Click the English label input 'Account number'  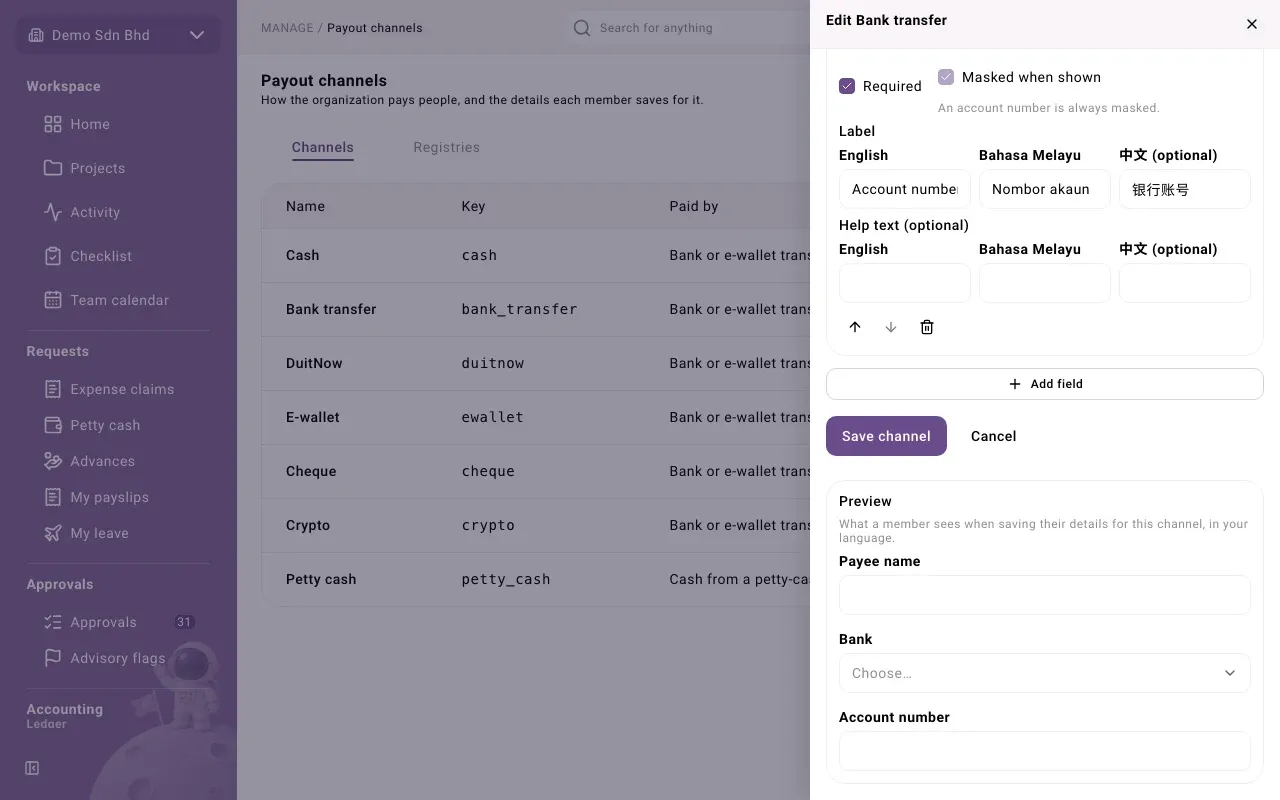click(905, 189)
